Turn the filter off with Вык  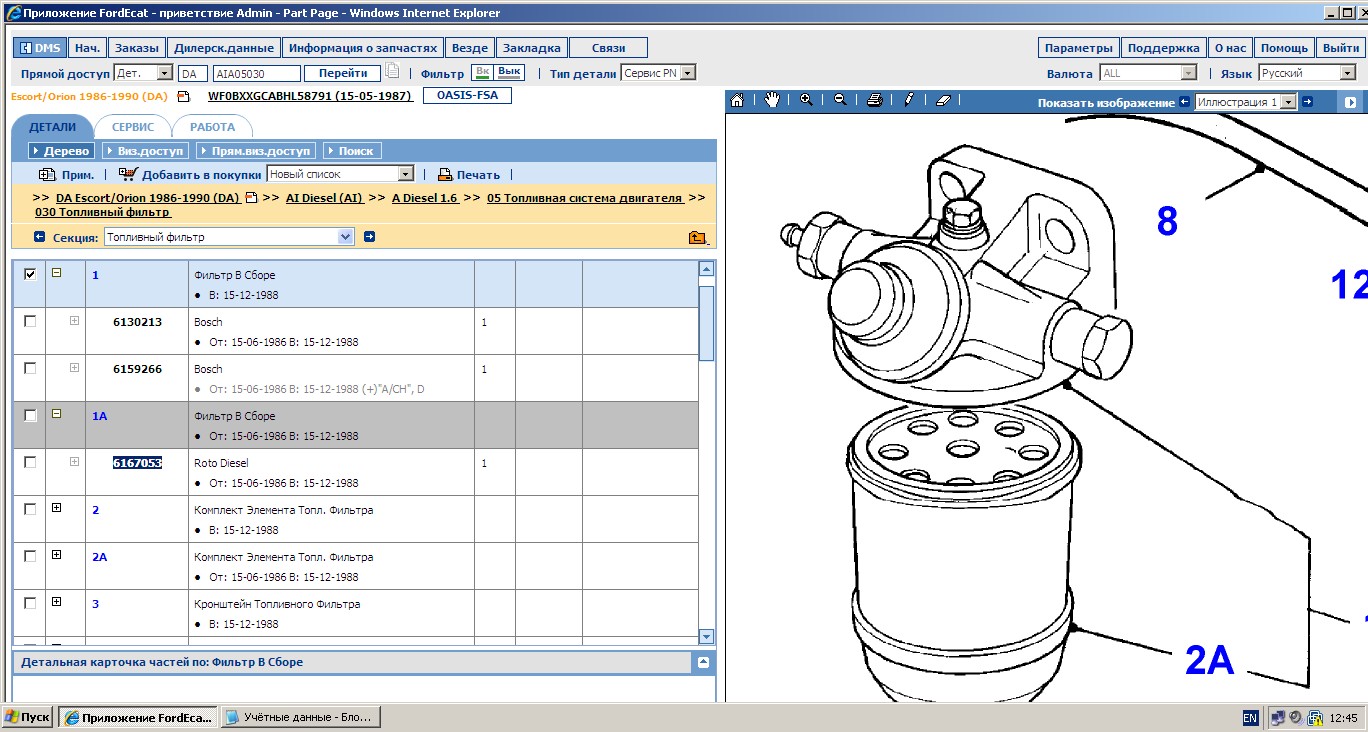click(x=510, y=72)
